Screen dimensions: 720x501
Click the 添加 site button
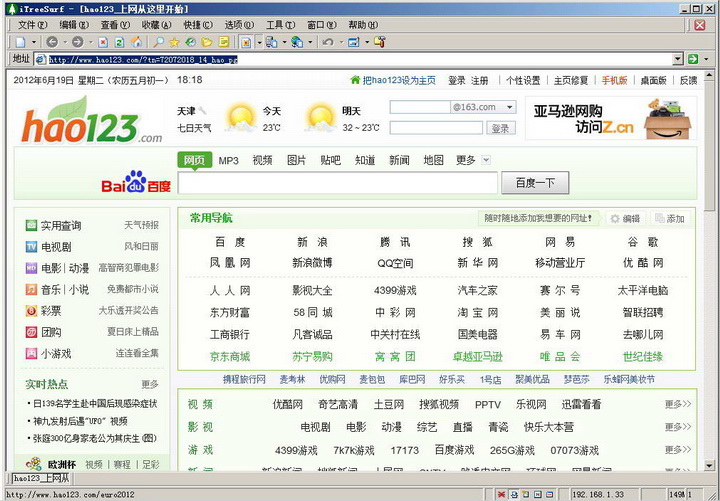pos(670,219)
